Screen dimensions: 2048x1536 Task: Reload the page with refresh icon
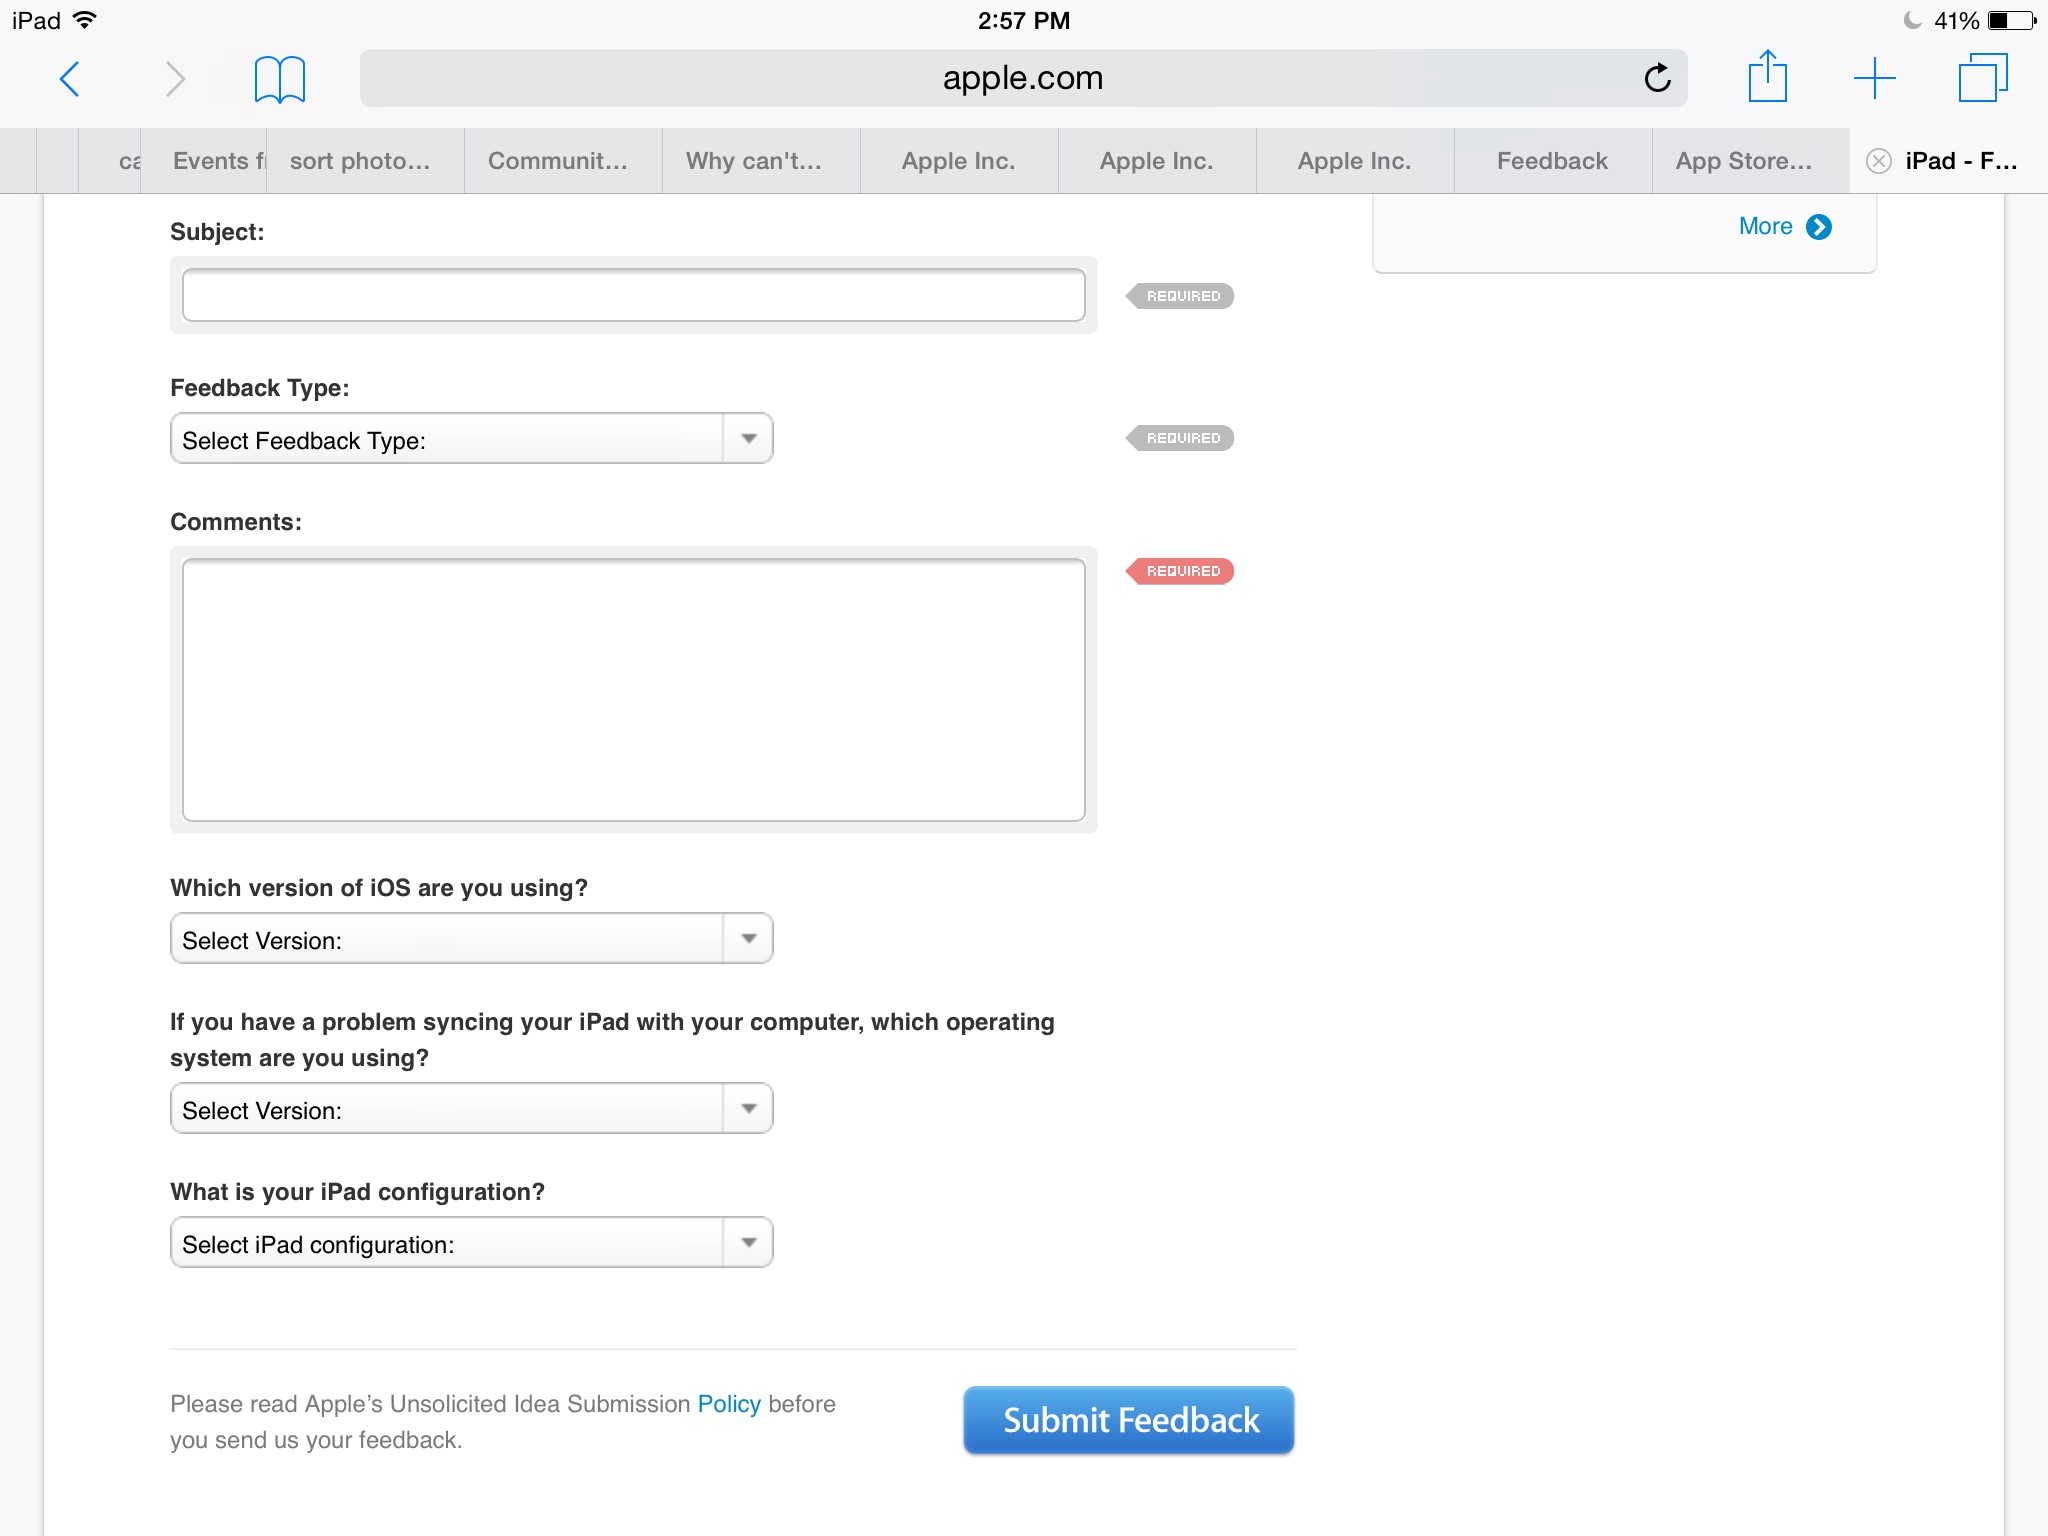tap(1657, 78)
